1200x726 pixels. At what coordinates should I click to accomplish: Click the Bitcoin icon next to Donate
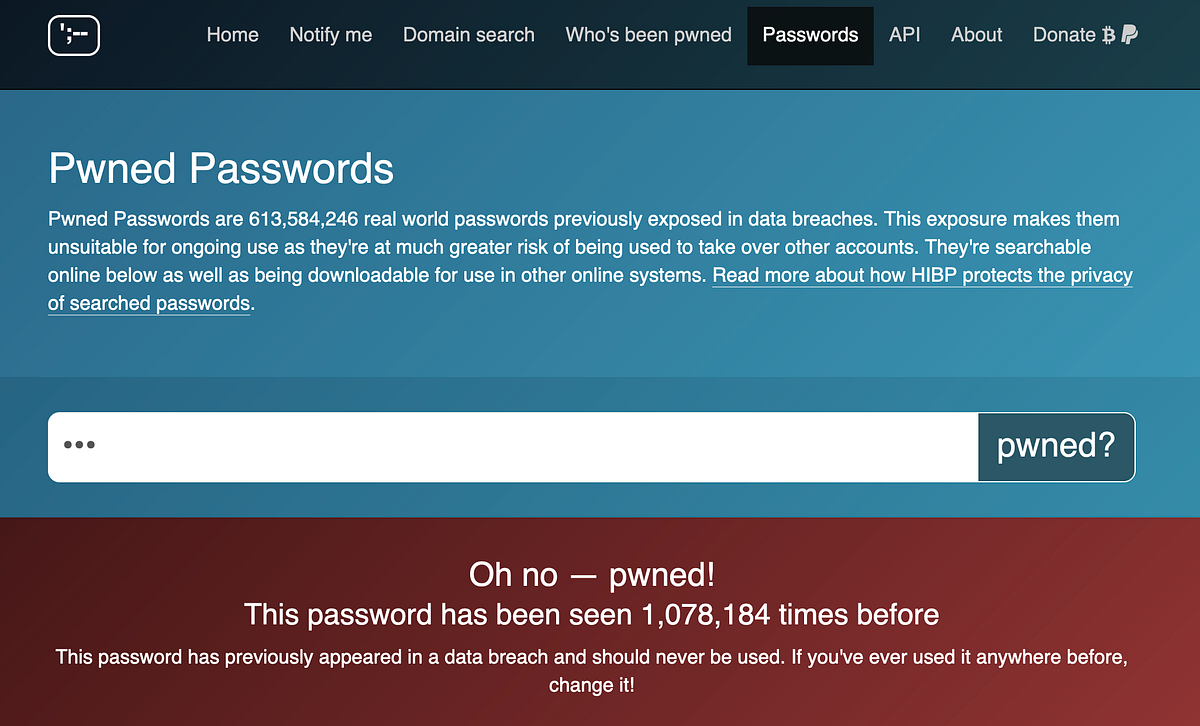pyautogui.click(x=1108, y=34)
